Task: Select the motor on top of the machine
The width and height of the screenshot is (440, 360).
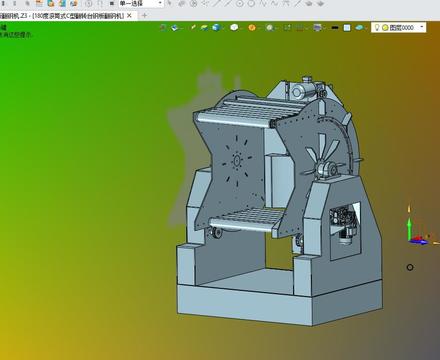Action: pos(301,90)
